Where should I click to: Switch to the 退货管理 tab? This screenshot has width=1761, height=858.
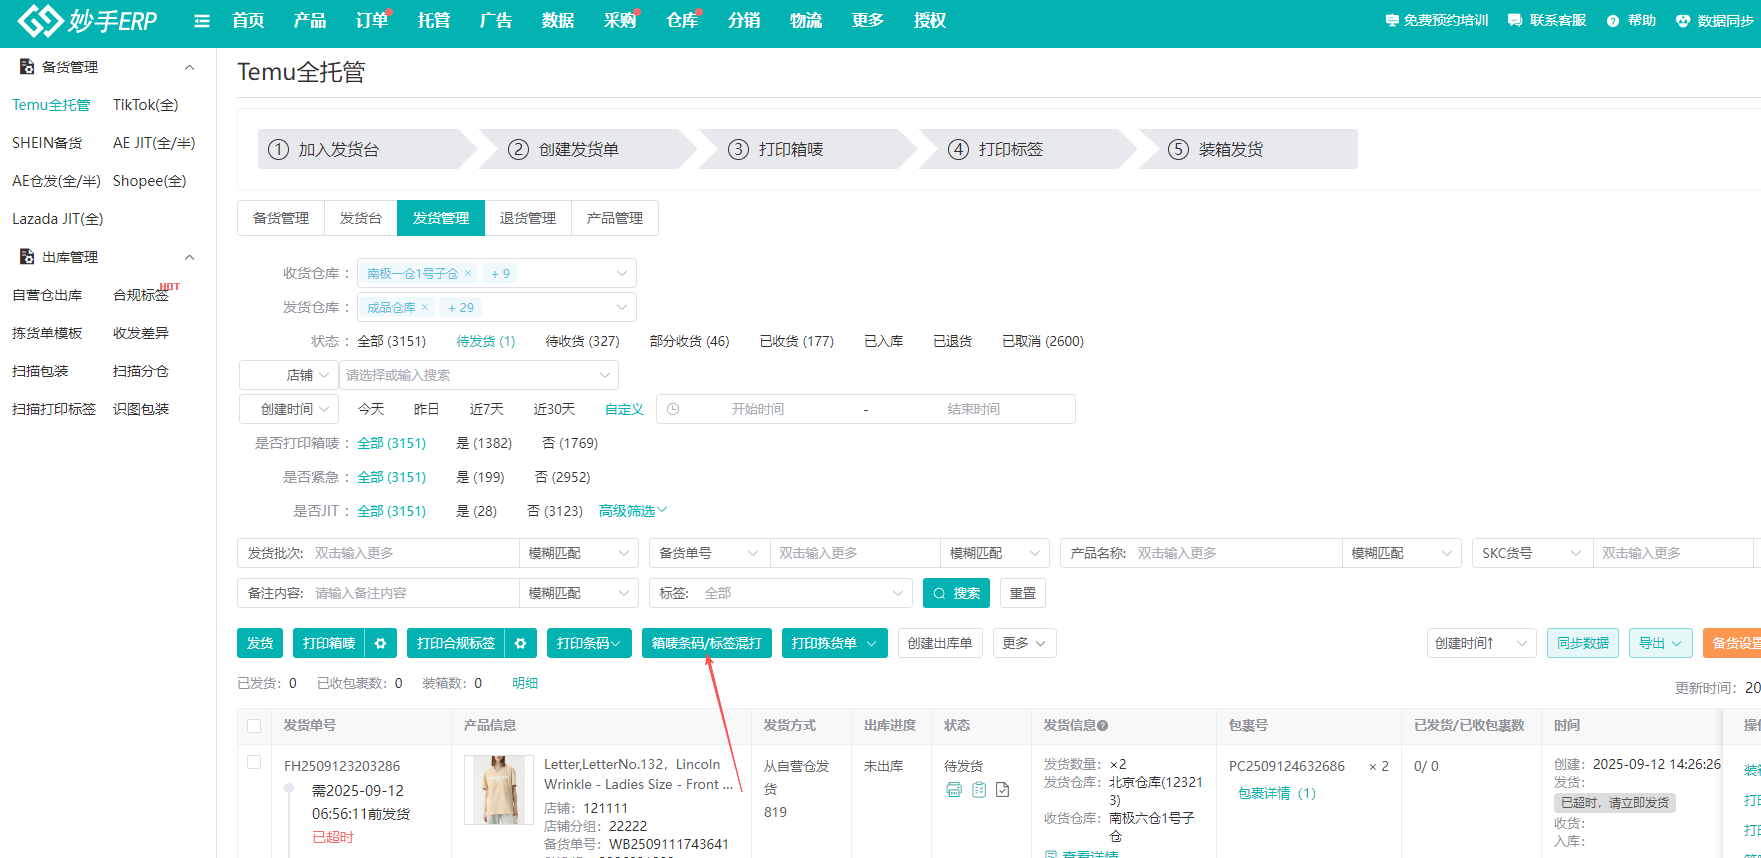527,218
